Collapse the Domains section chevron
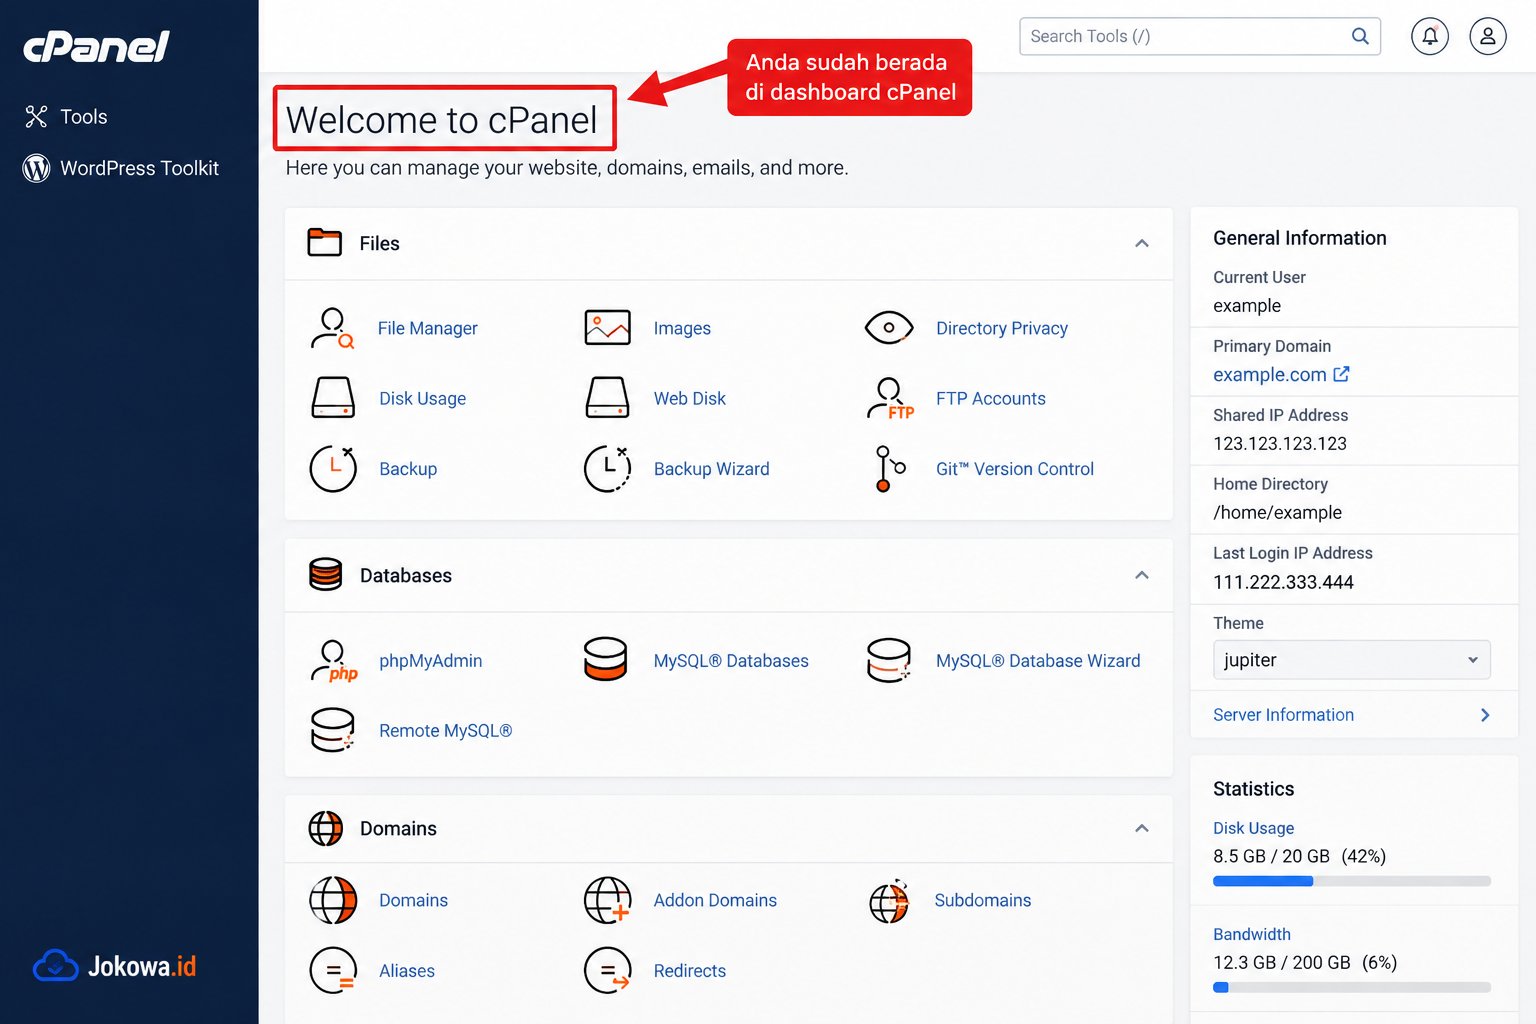 coord(1142,828)
